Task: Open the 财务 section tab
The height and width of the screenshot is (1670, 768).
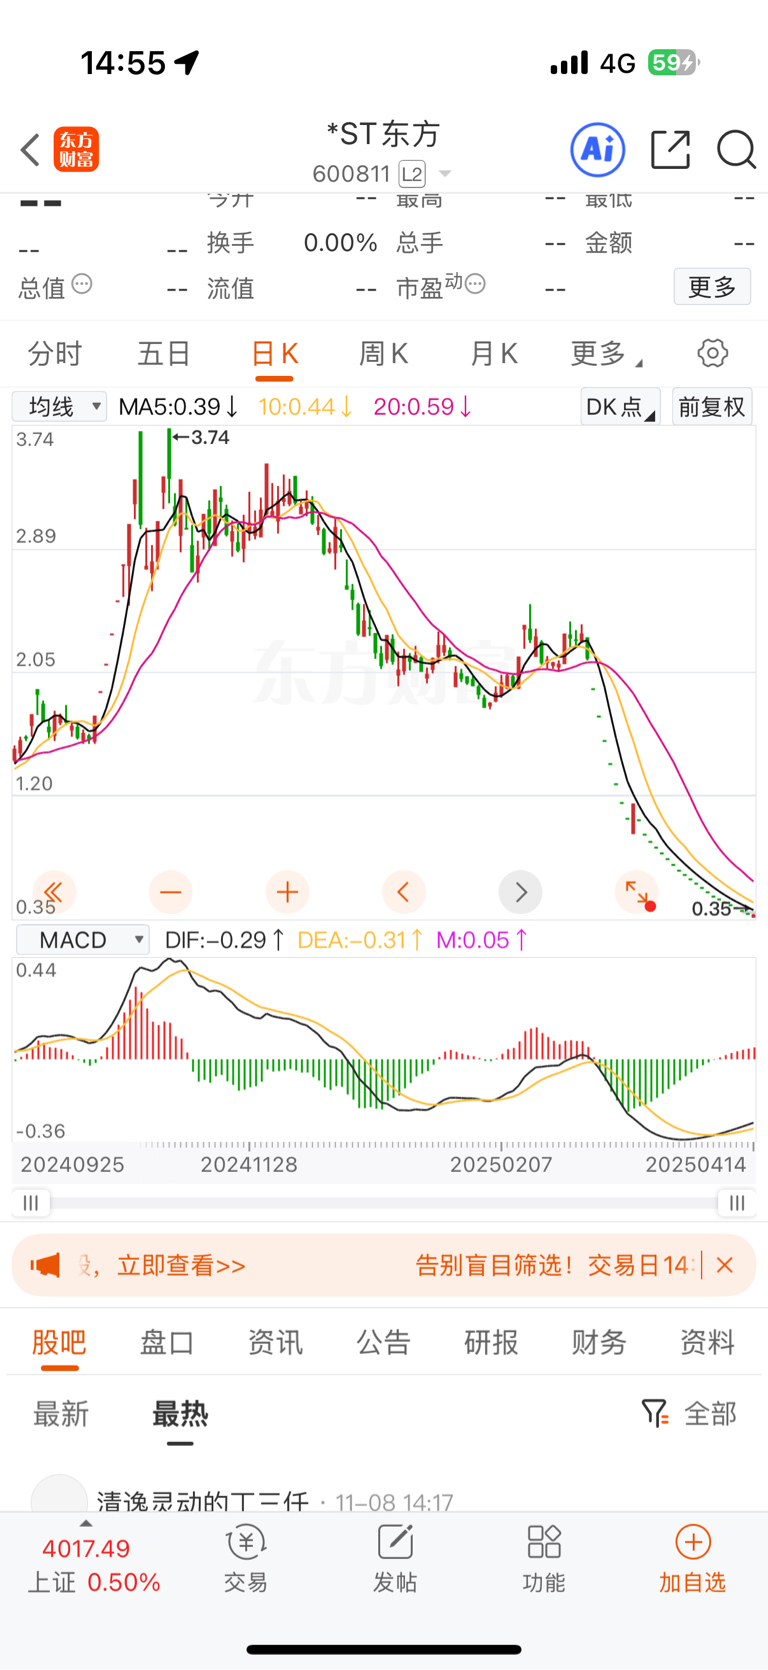Action: click(599, 1342)
